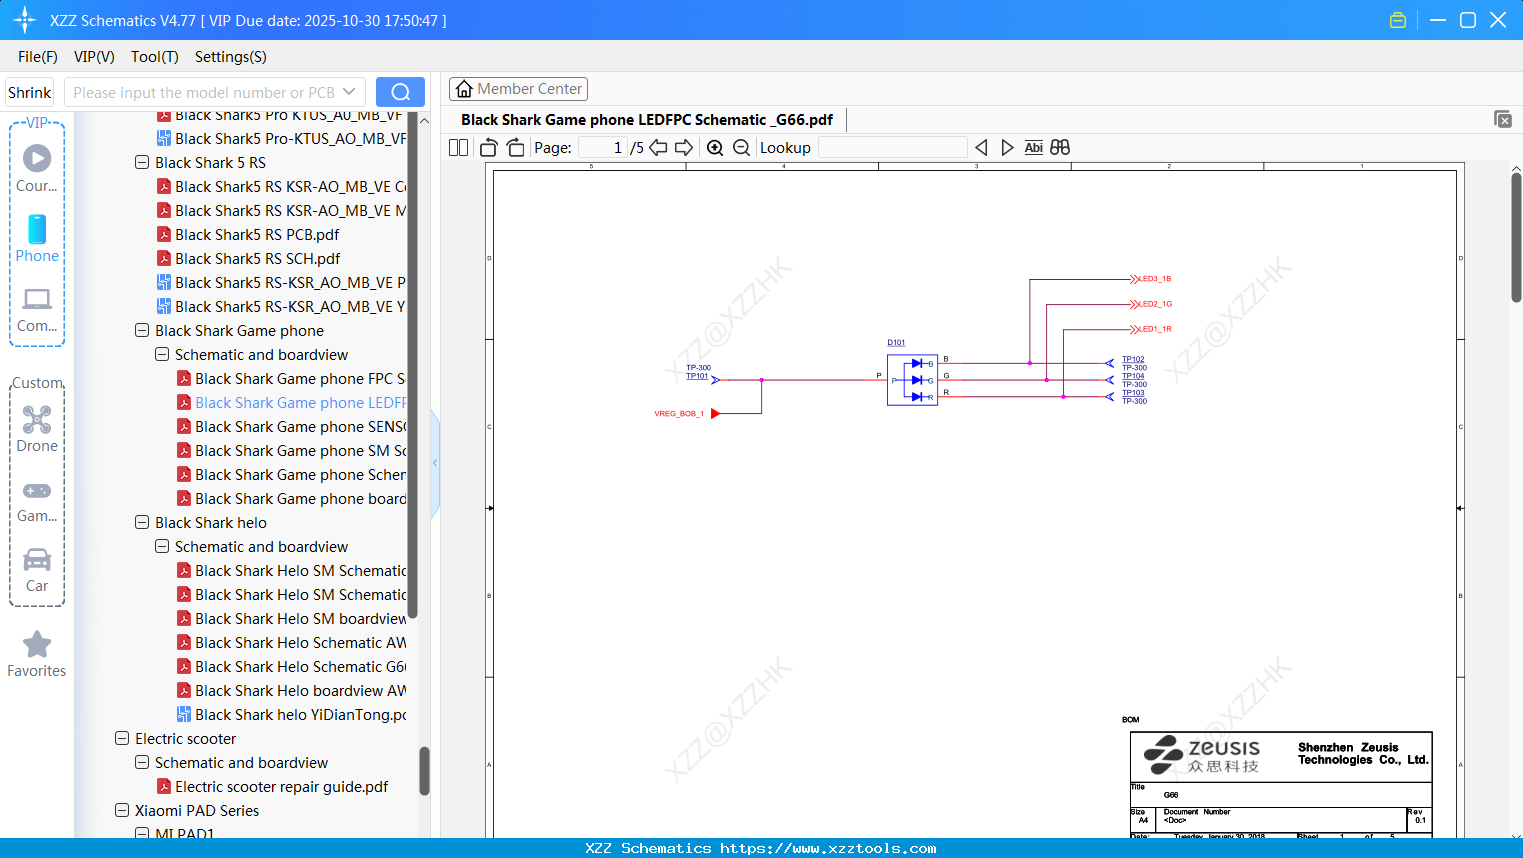
Task: Switch to two-page view mode
Action: (x=457, y=147)
